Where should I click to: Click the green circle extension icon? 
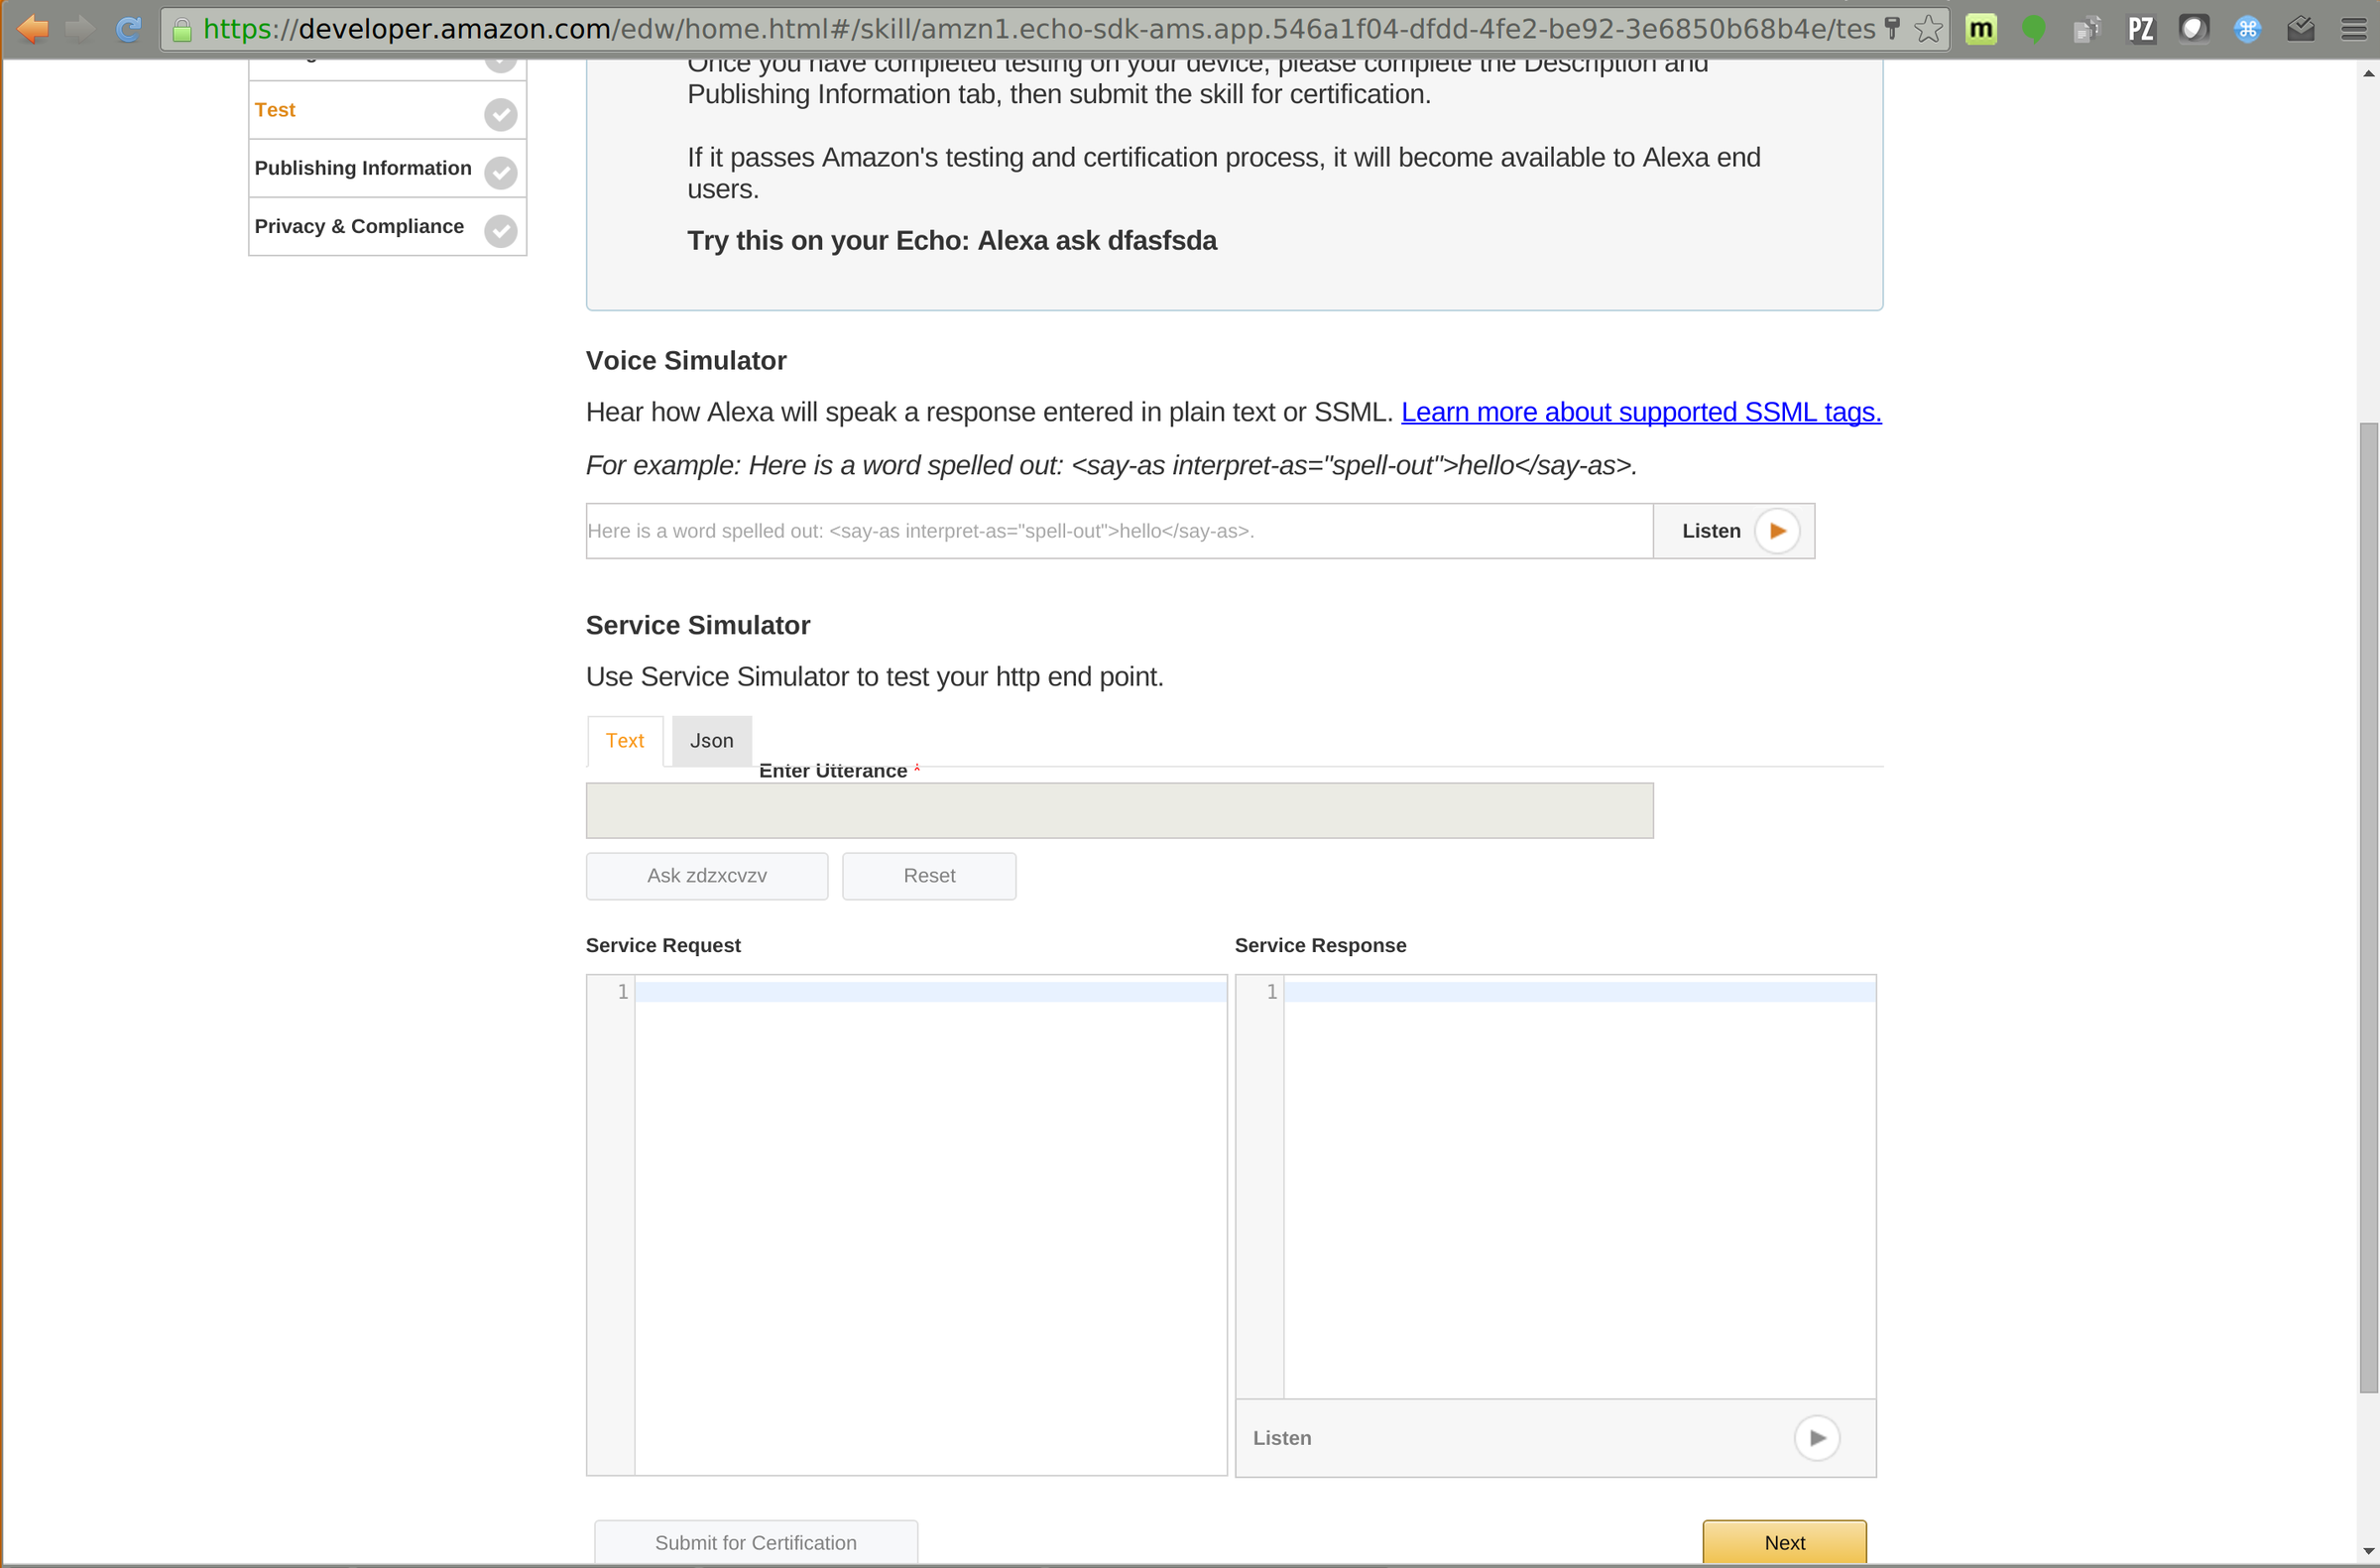pos(2033,29)
